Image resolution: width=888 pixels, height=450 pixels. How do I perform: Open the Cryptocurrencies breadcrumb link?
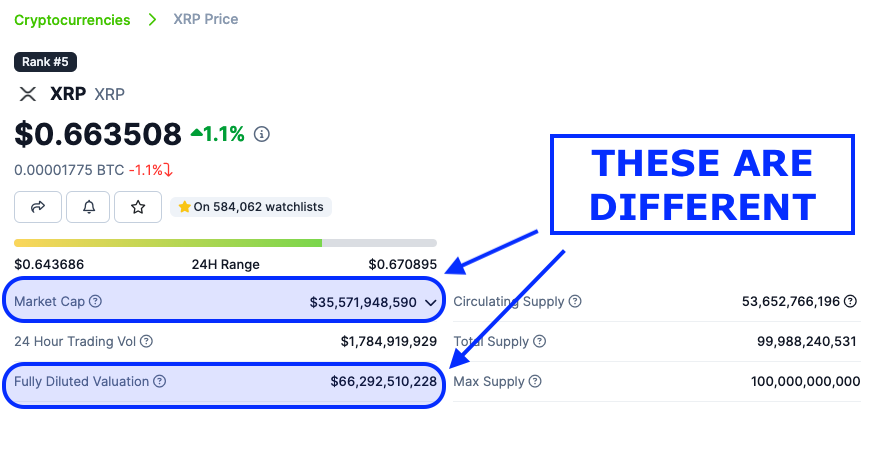coord(72,20)
